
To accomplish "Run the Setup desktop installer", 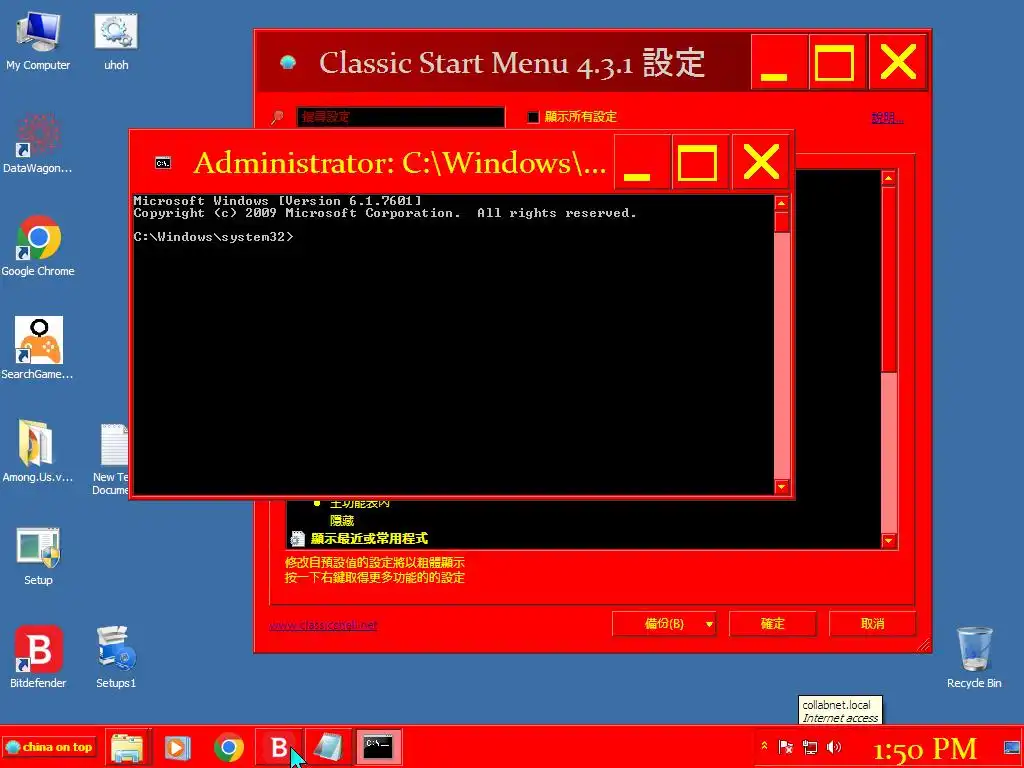I will click(x=38, y=555).
